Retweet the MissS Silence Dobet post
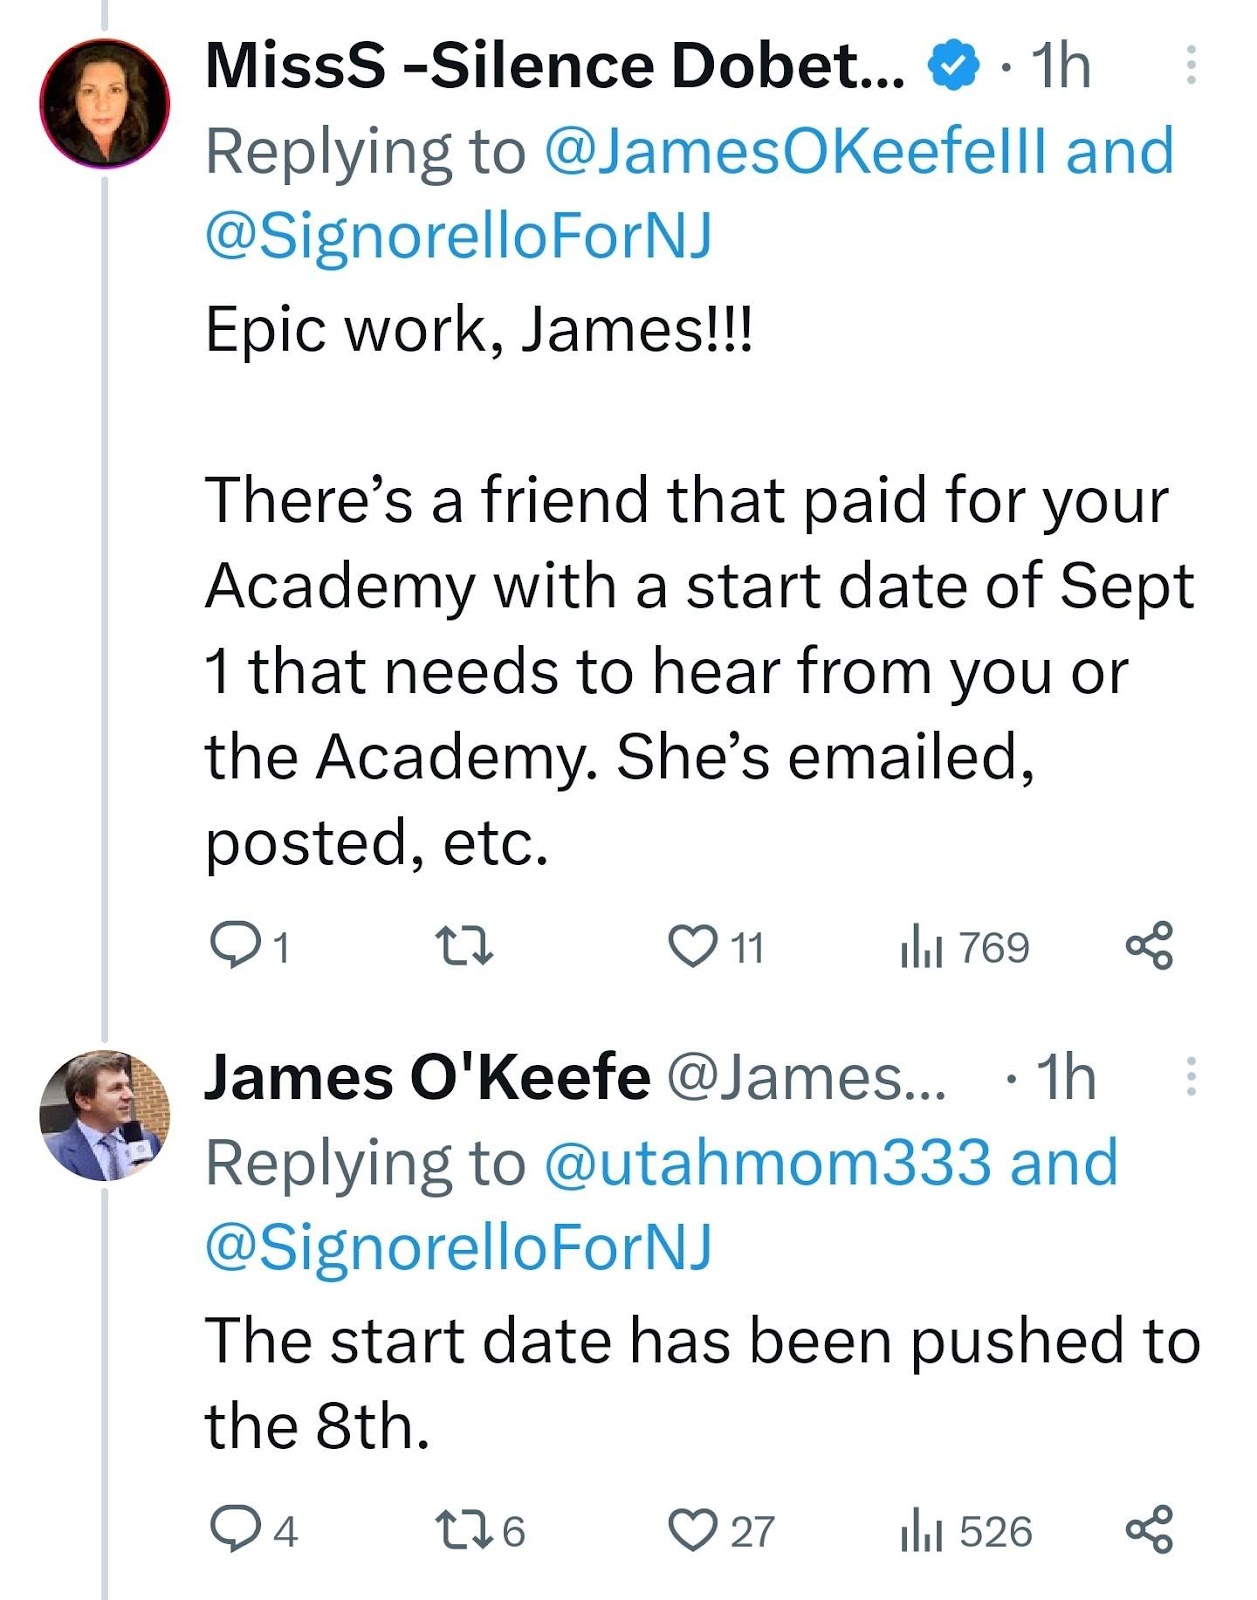 [464, 946]
